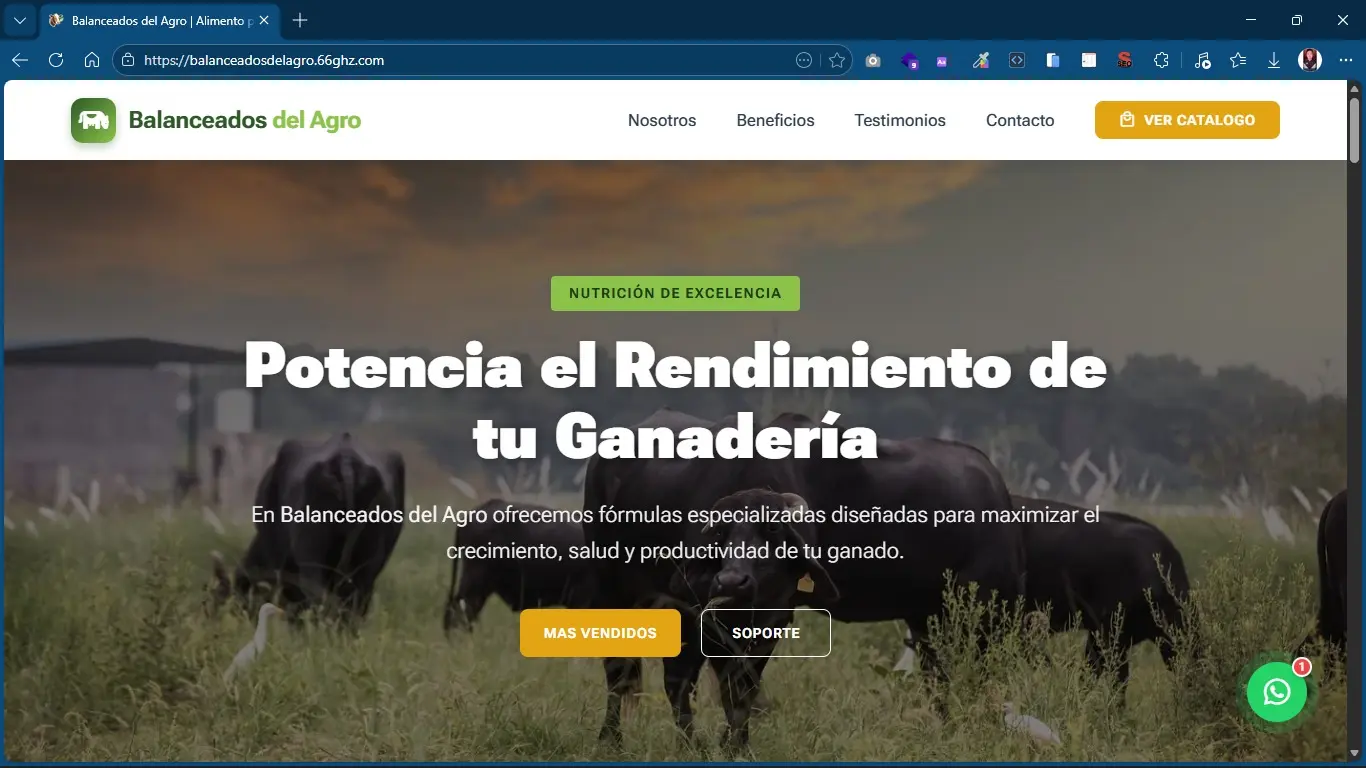Show downloads via the download arrow icon
The height and width of the screenshot is (768, 1366).
pyautogui.click(x=1273, y=60)
